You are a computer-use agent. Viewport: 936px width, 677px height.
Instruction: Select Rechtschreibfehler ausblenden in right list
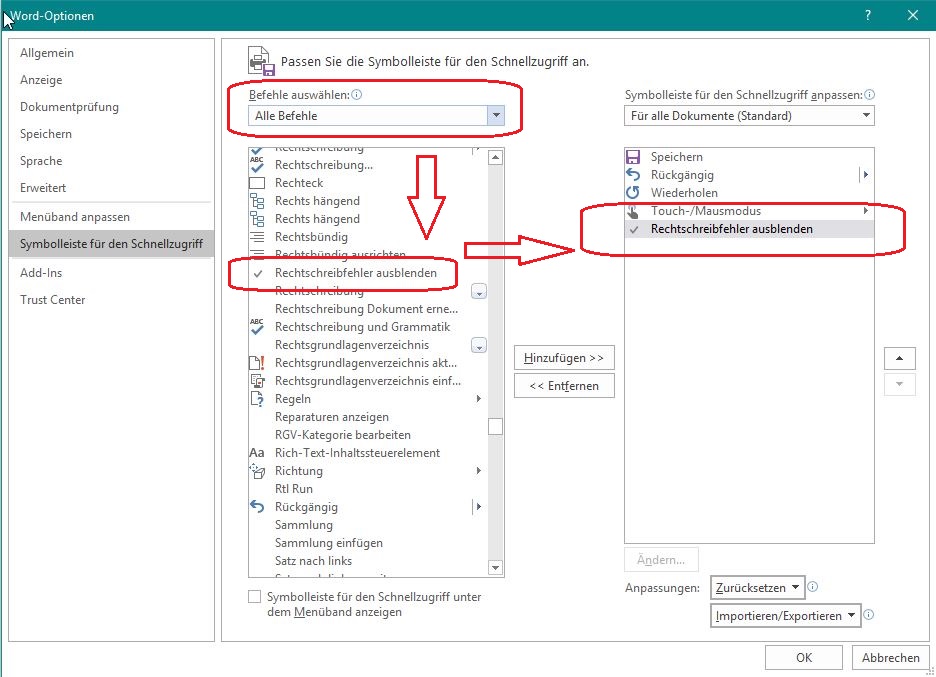point(749,229)
